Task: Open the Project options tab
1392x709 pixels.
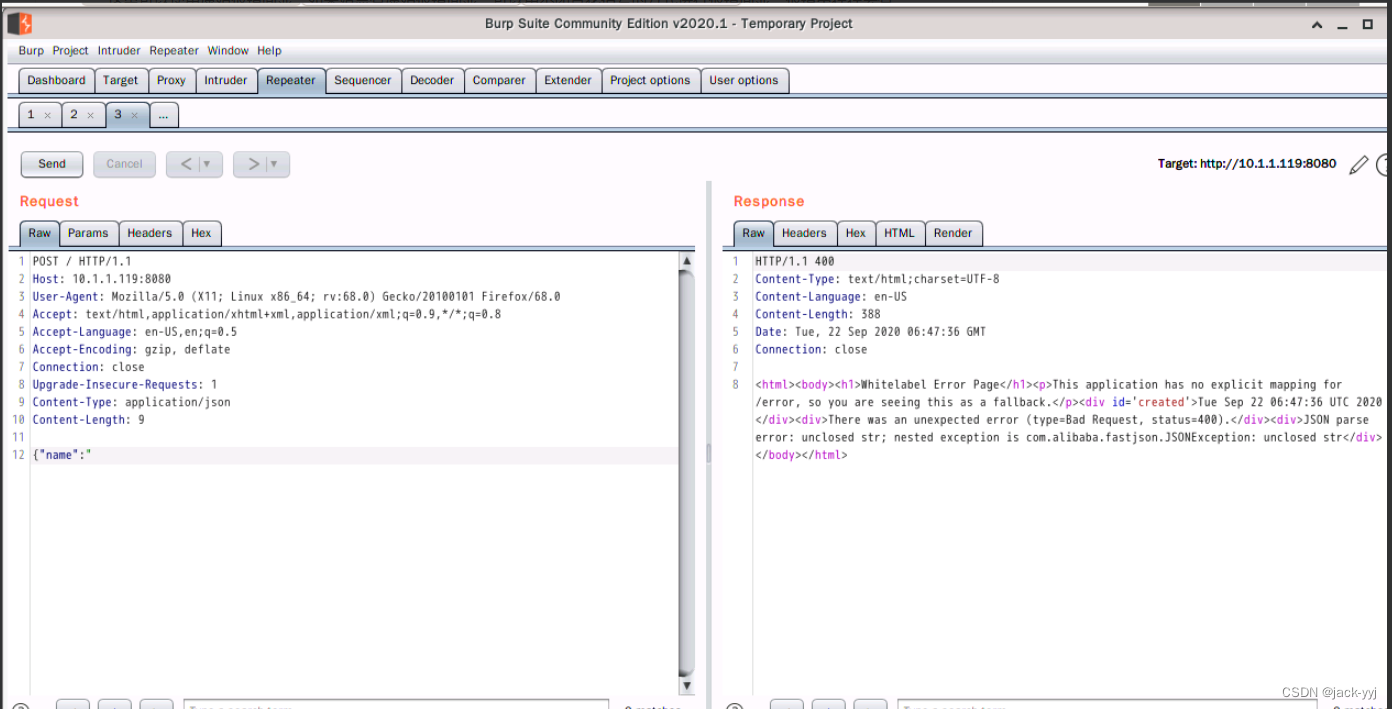Action: click(x=650, y=81)
